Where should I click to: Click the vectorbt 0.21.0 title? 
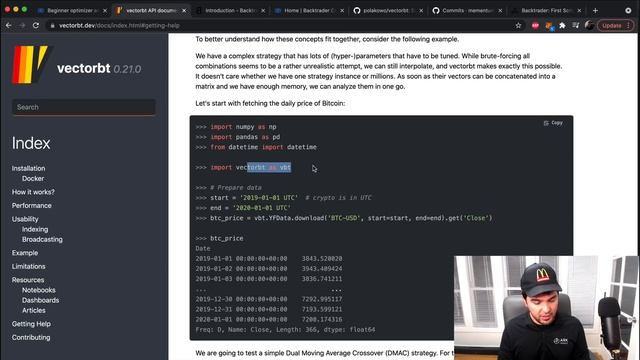[x=99, y=68]
